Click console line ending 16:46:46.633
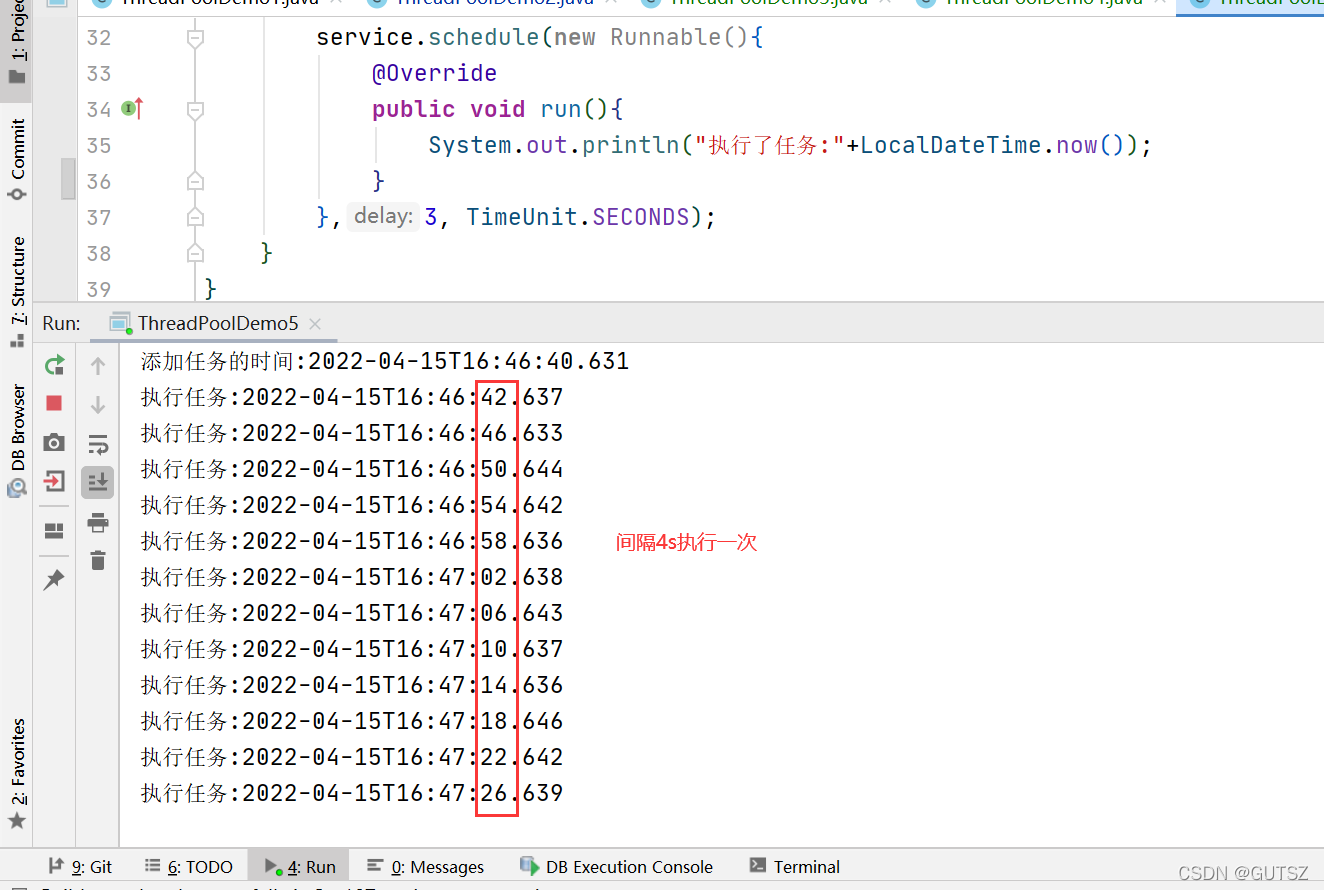Viewport: 1324px width, 890px height. pos(352,433)
